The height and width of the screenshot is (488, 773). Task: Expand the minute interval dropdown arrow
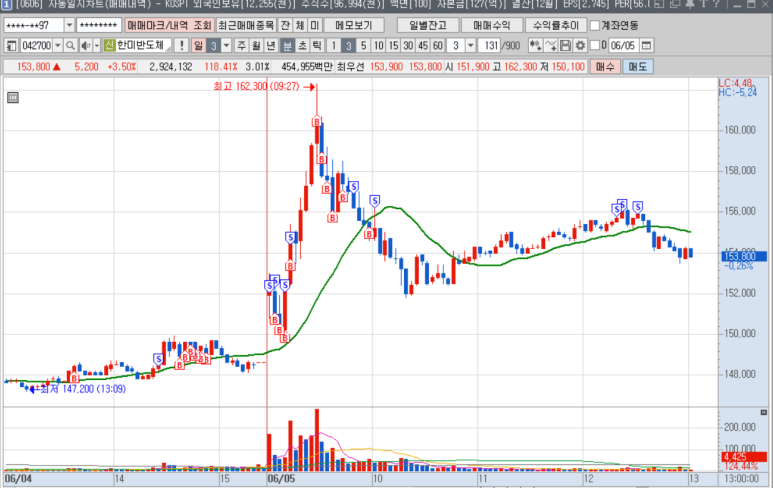(x=470, y=46)
